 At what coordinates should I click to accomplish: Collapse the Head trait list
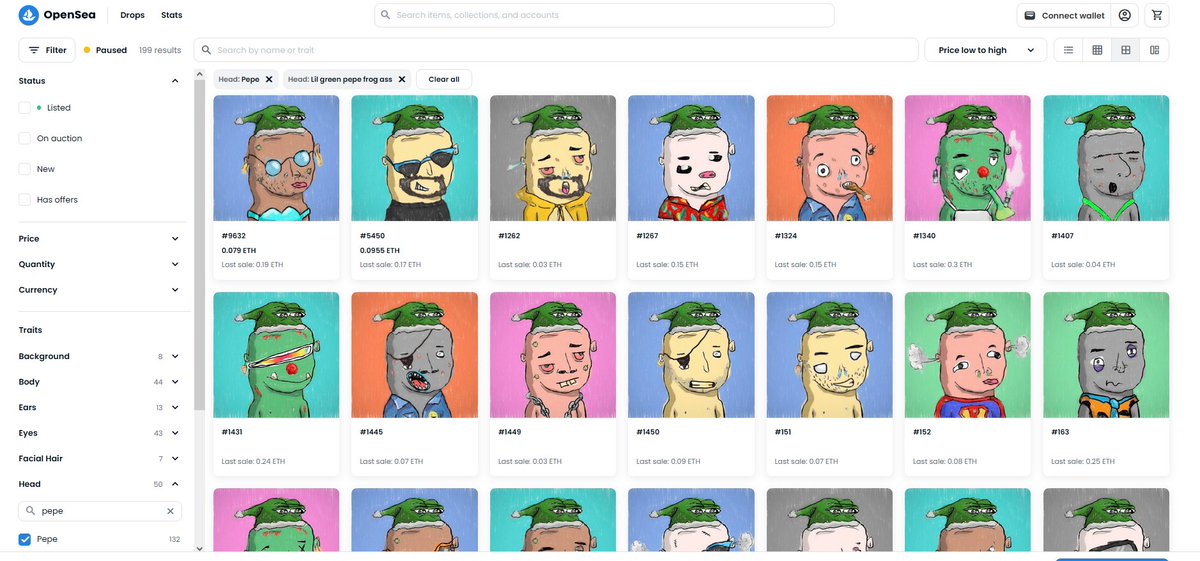[175, 484]
